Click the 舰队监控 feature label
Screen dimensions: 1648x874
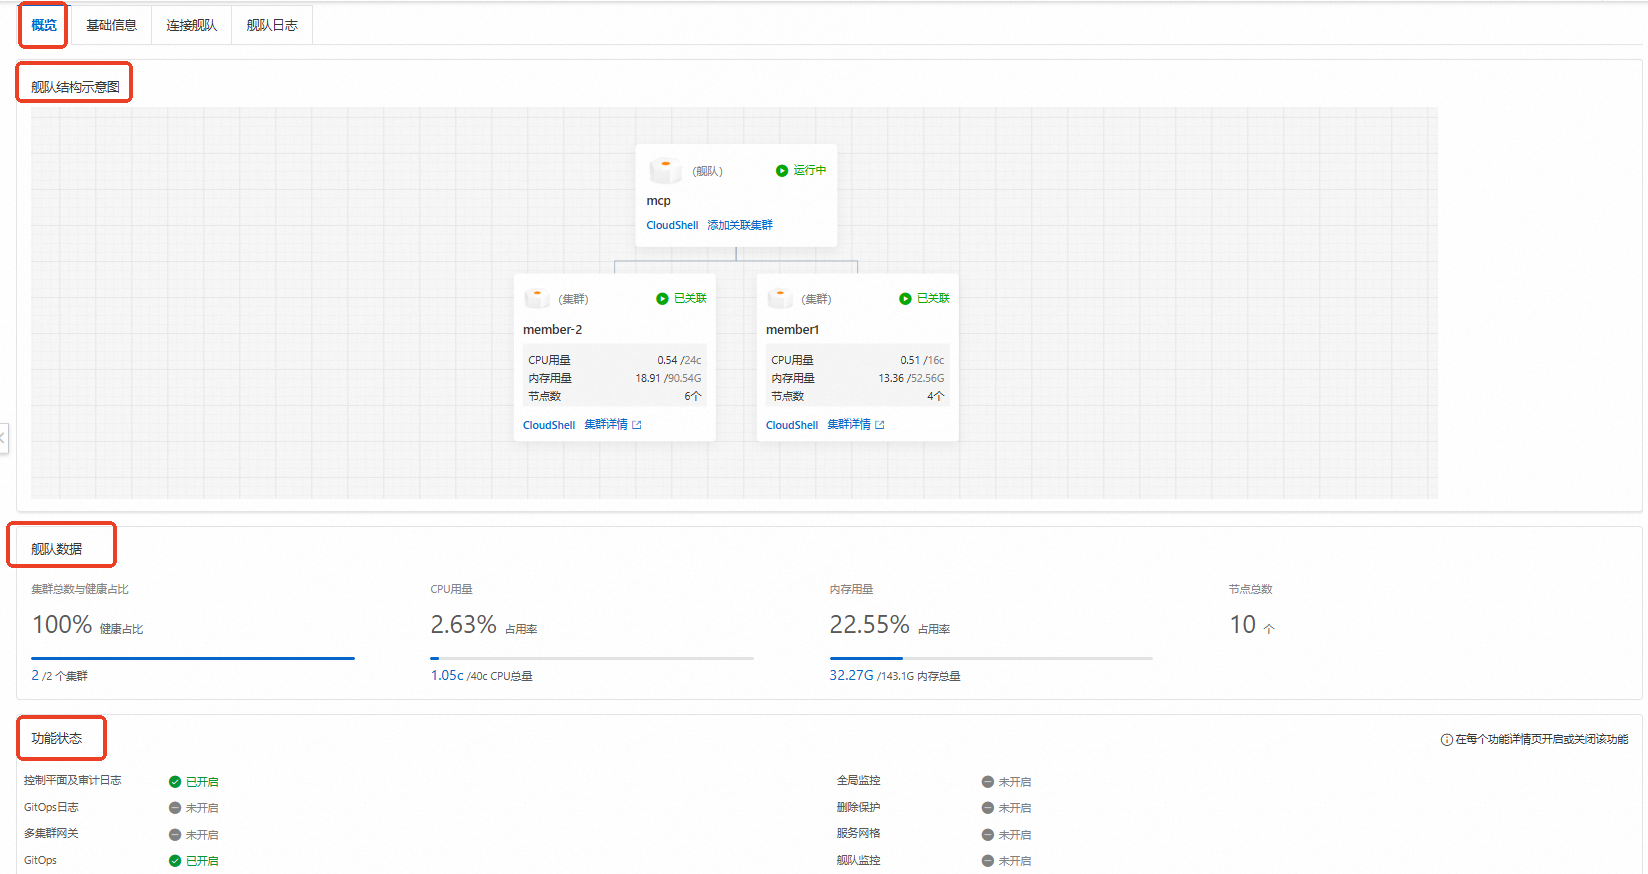858,860
